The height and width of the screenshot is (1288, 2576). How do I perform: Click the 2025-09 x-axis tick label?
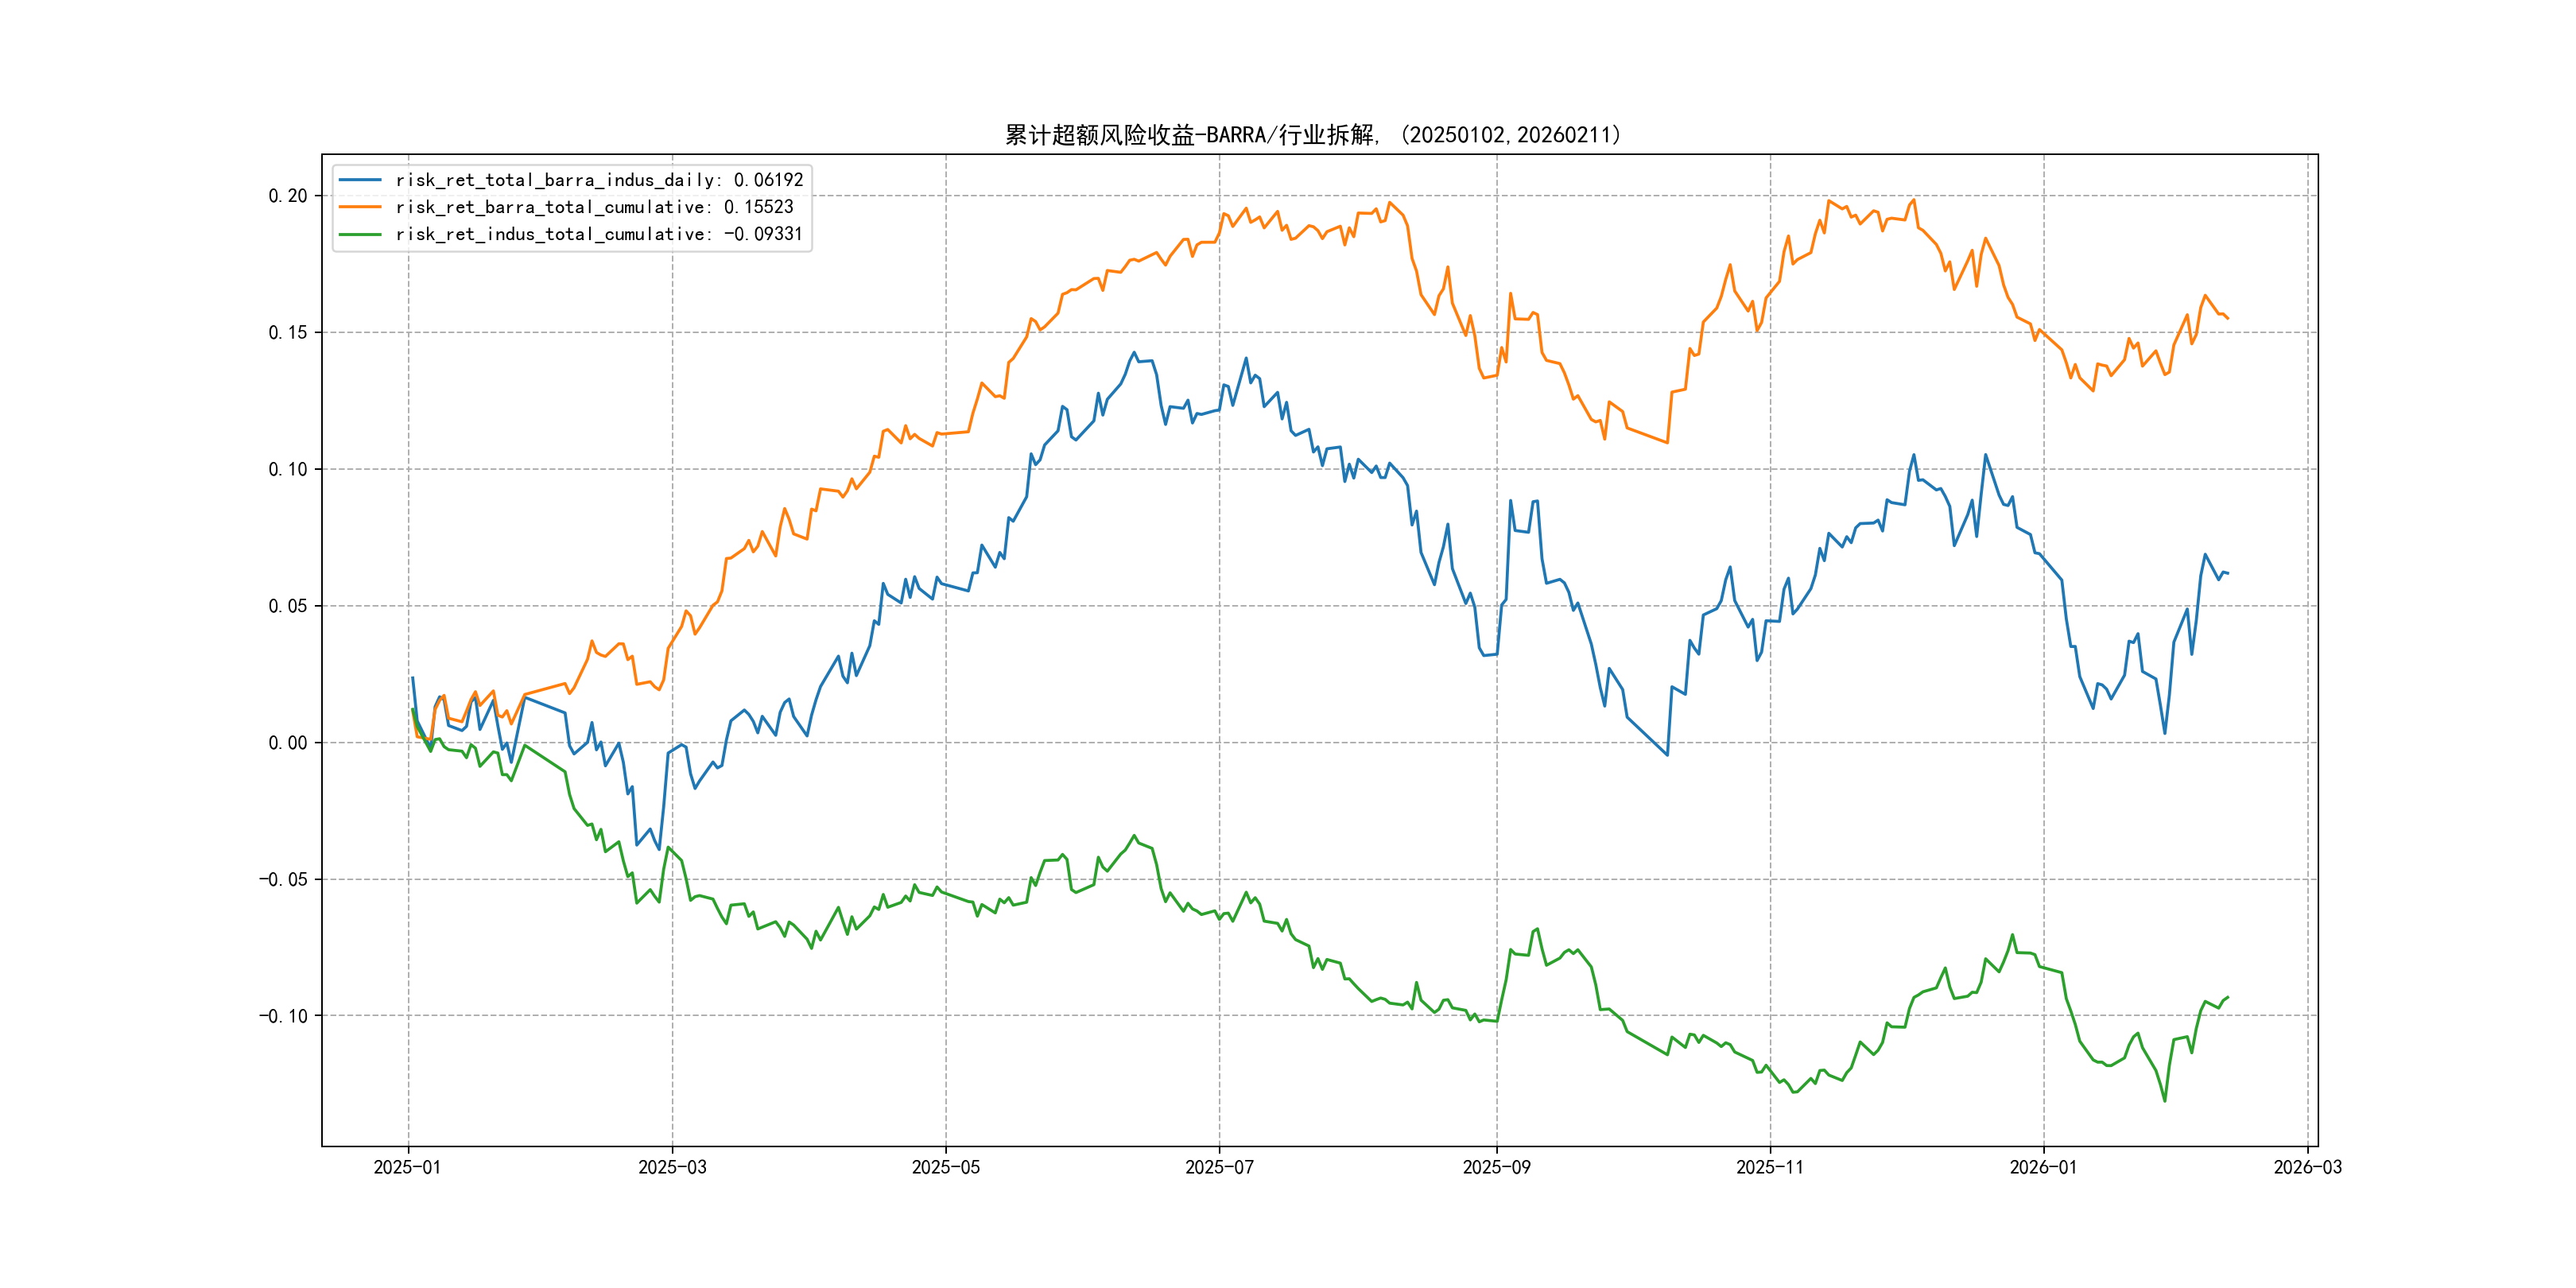click(1496, 1167)
